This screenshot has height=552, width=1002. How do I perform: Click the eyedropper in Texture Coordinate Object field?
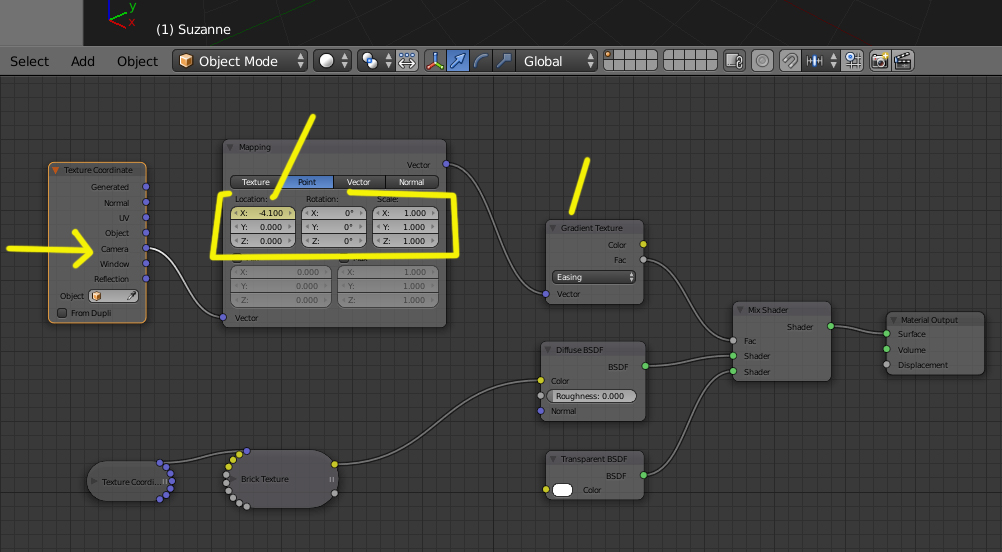pos(131,296)
